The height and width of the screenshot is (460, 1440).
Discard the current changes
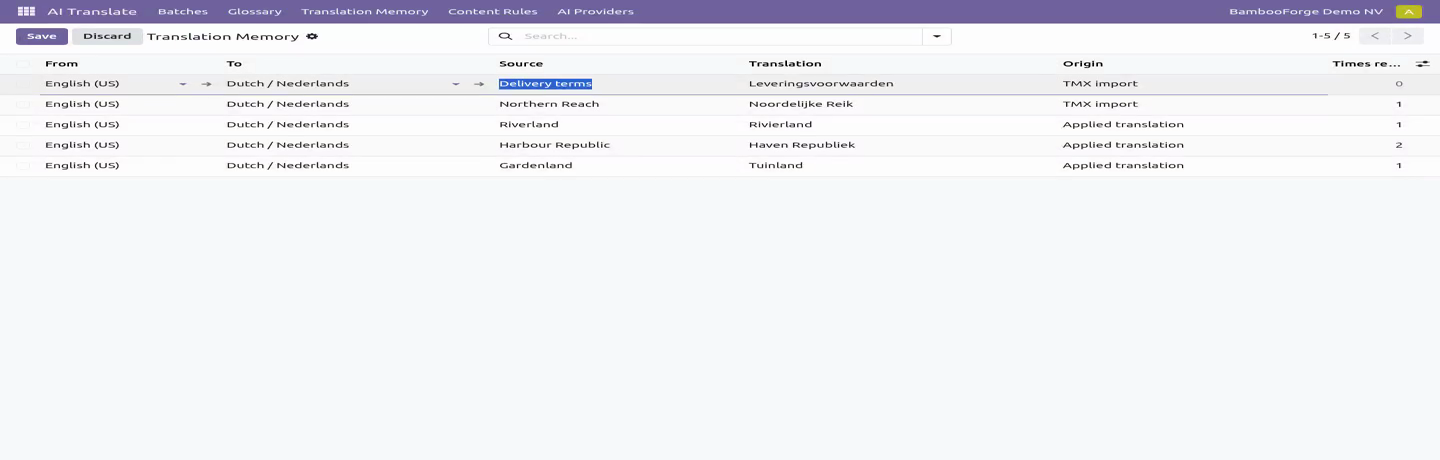click(x=107, y=36)
